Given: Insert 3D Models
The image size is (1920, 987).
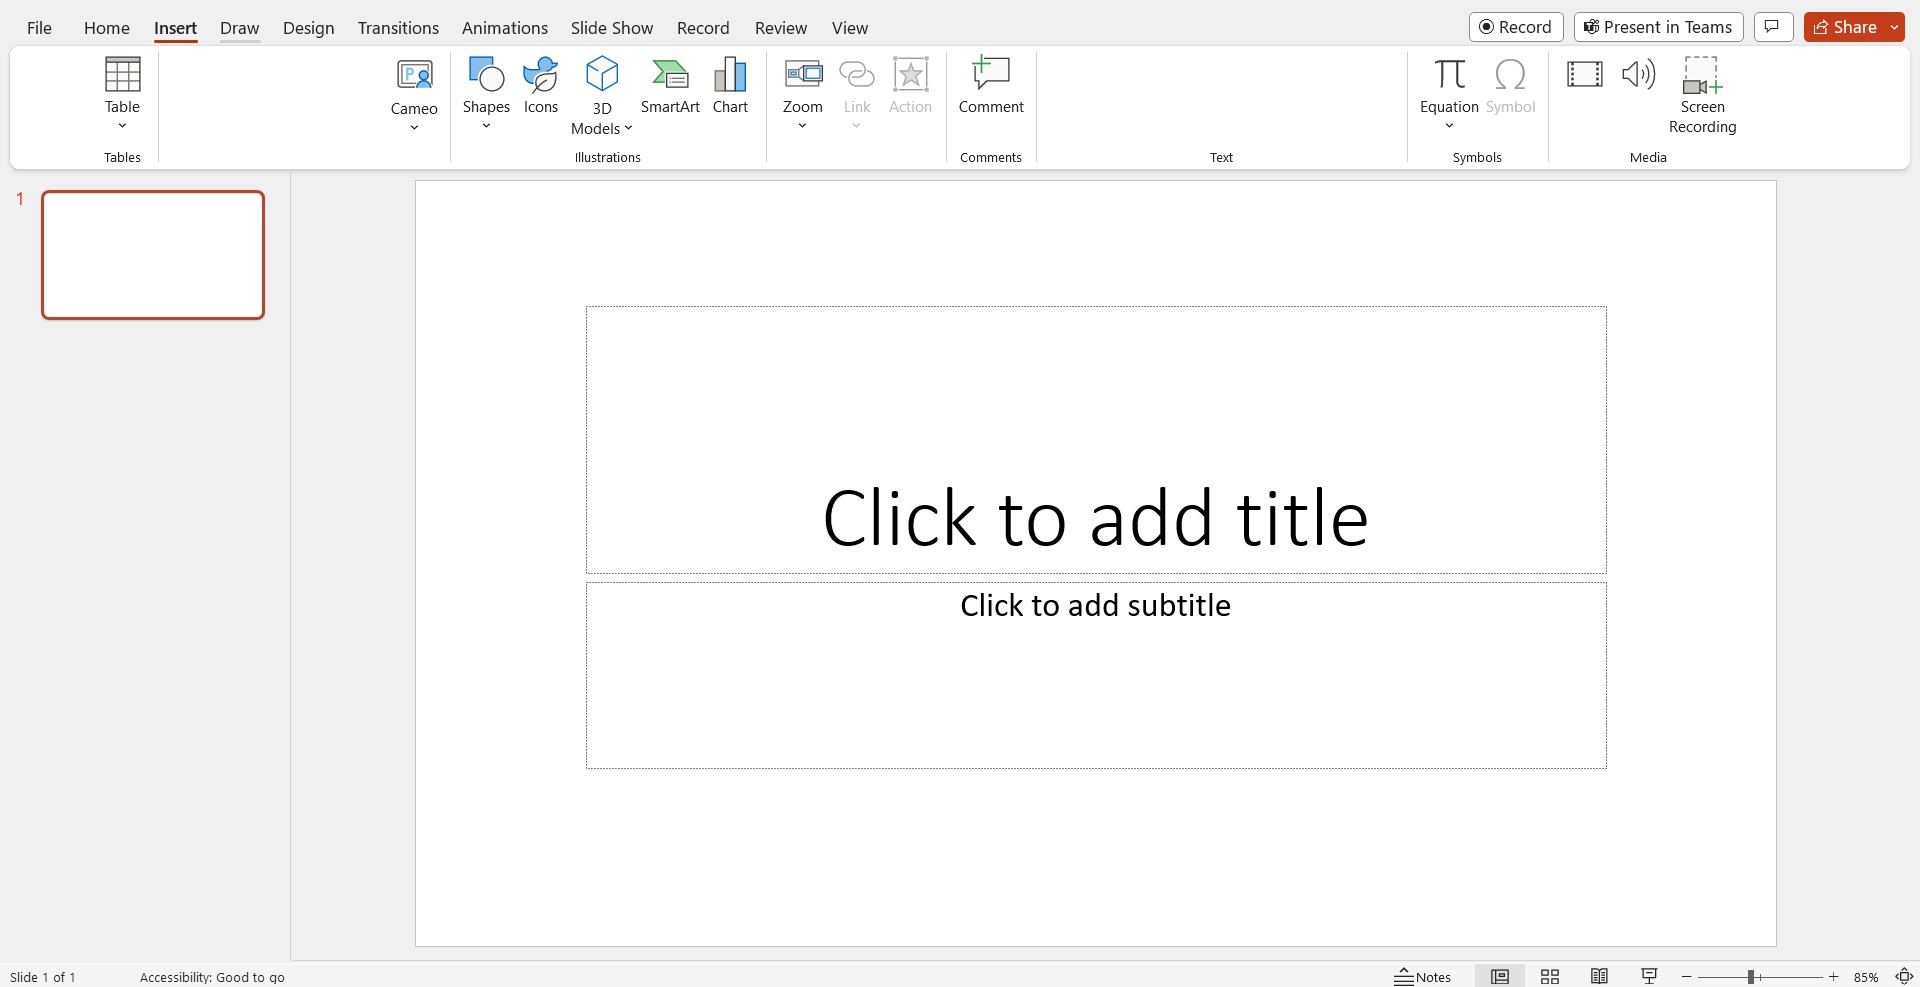Looking at the screenshot, I should tap(602, 95).
